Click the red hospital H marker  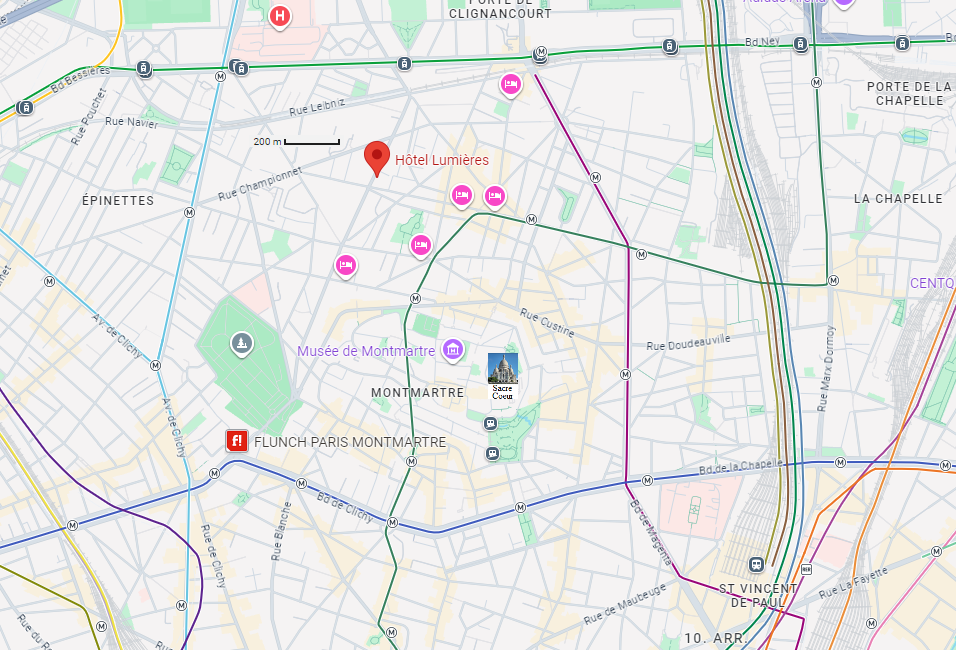coord(280,16)
